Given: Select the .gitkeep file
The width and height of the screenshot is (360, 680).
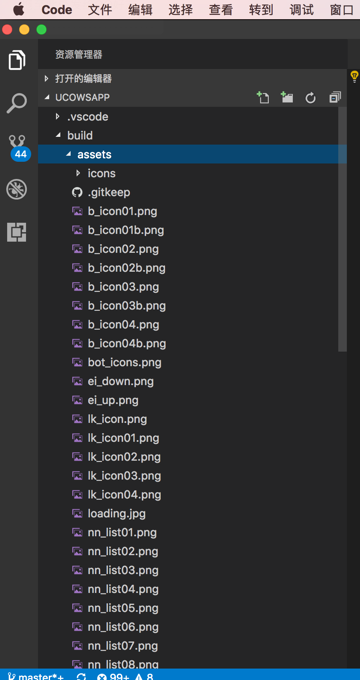Looking at the screenshot, I should pos(193,192).
